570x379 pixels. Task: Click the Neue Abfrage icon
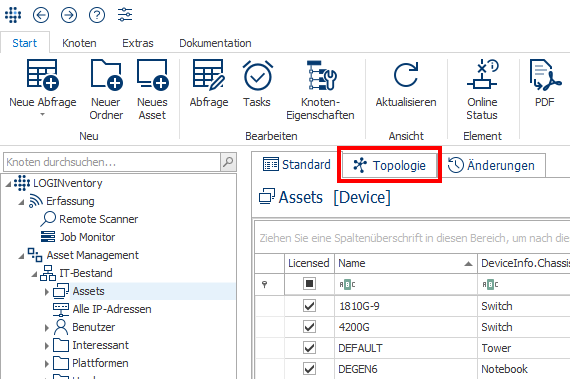[43, 75]
